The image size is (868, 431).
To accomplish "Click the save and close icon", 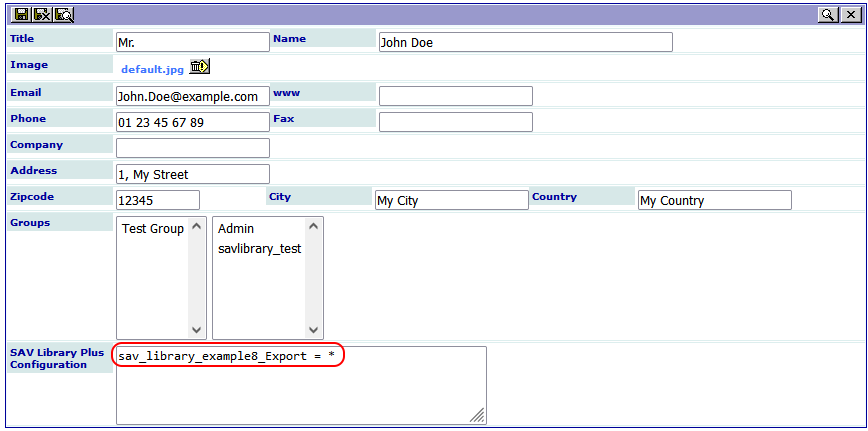I will (43, 15).
